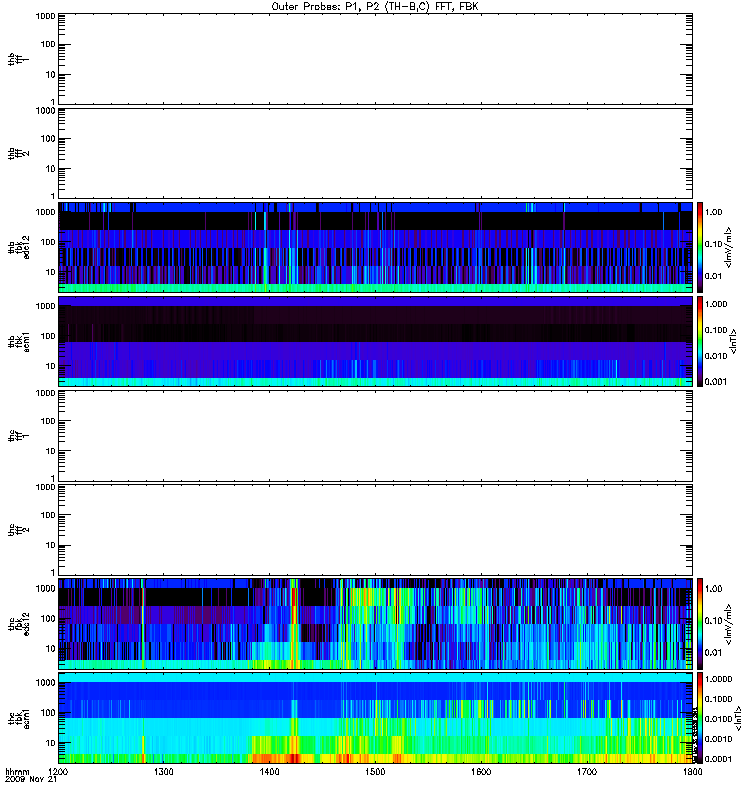Click the '1800' time tick label
This screenshot has width=750, height=800.
coord(692,772)
